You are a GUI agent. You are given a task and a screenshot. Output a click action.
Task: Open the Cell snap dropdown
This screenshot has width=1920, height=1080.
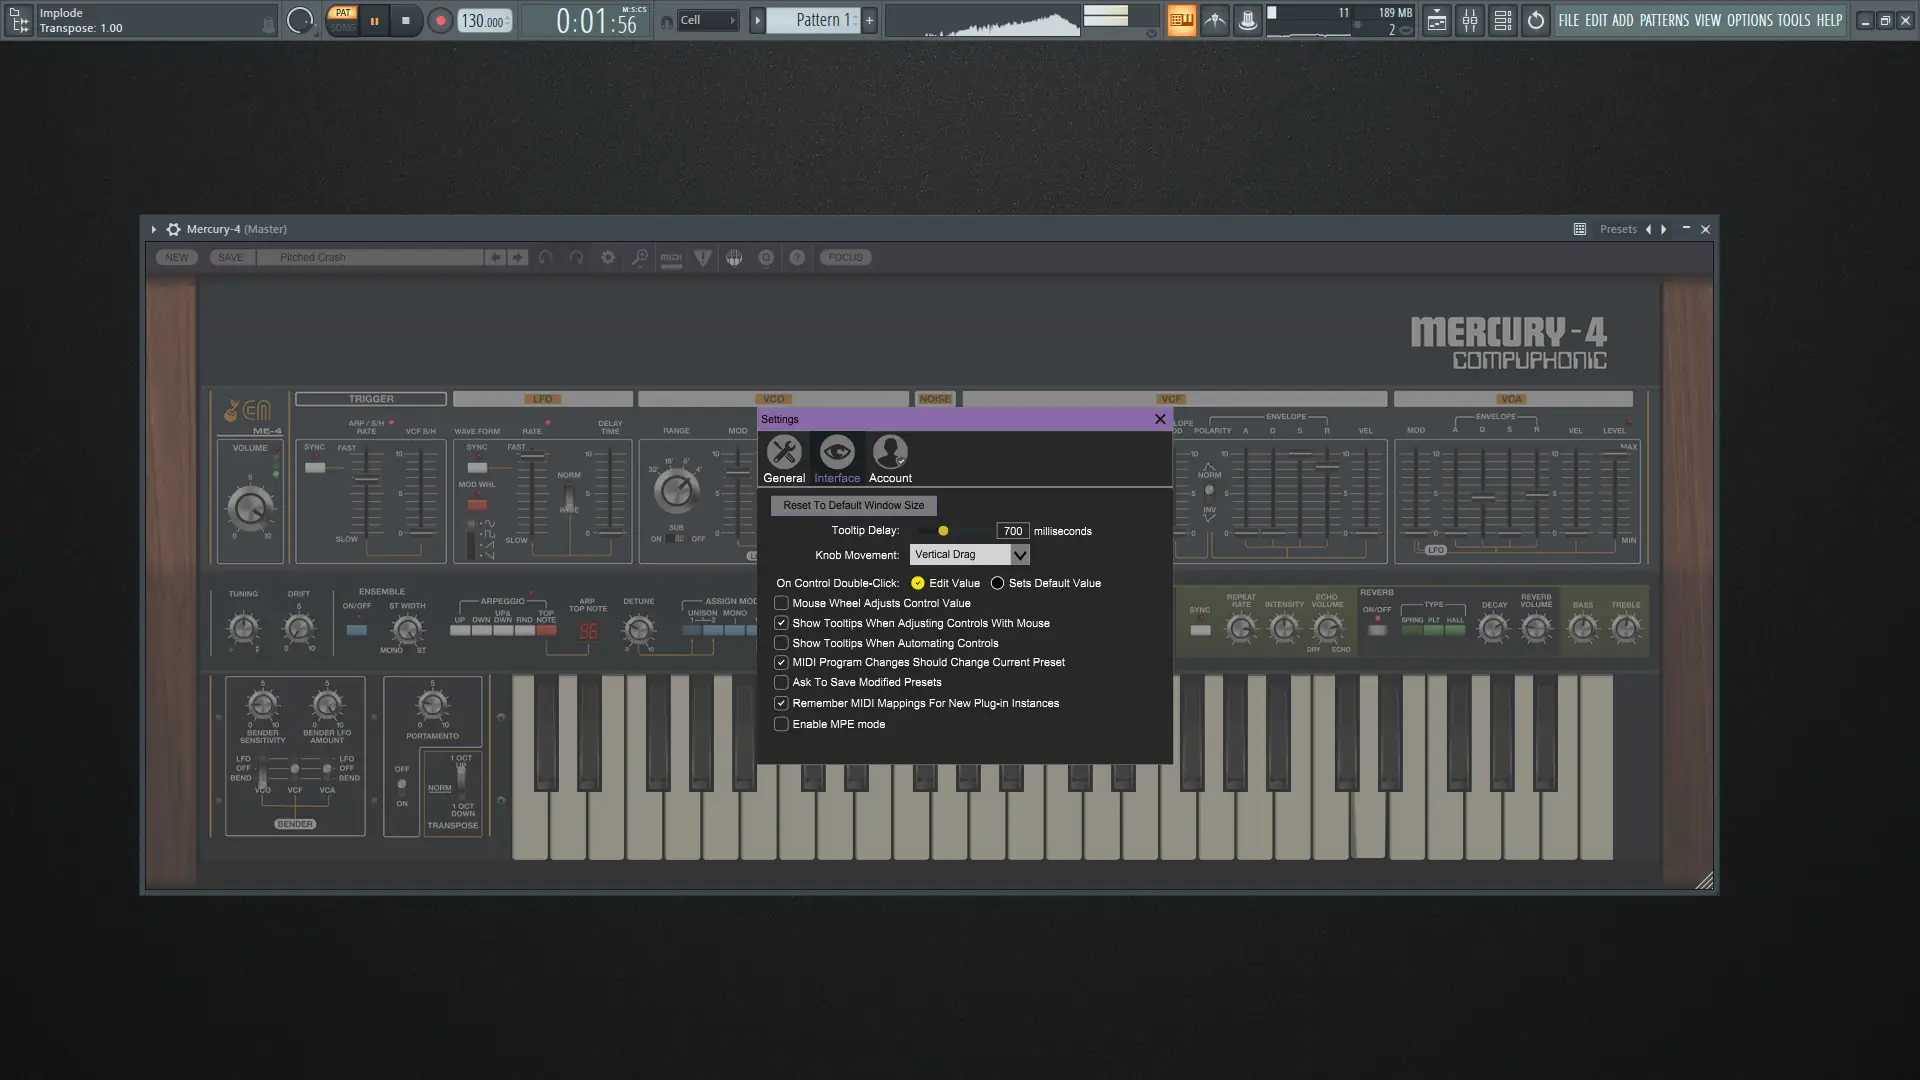point(708,21)
